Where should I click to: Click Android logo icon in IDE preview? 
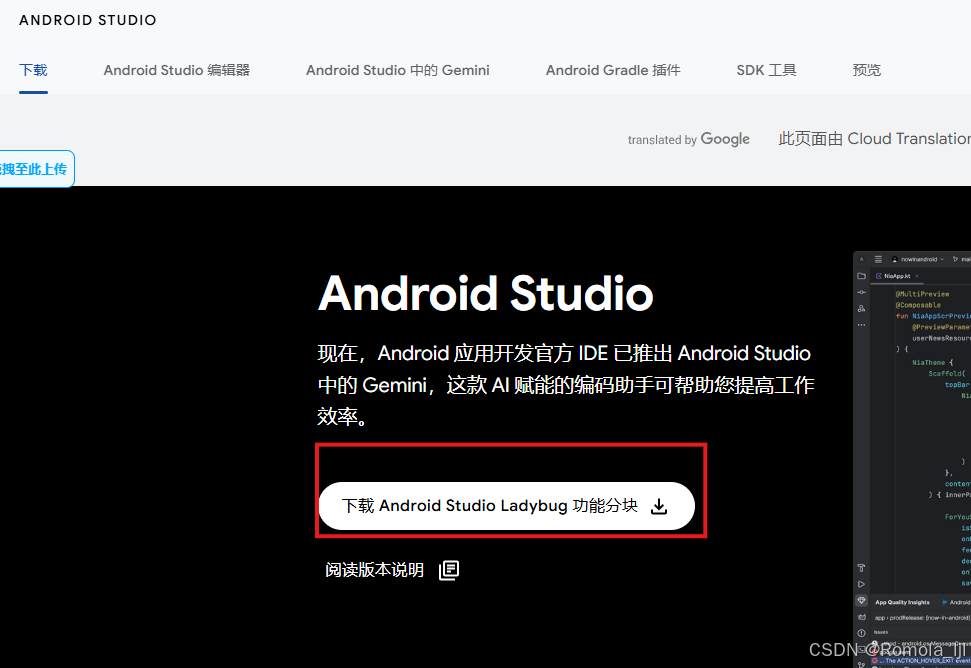(861, 259)
